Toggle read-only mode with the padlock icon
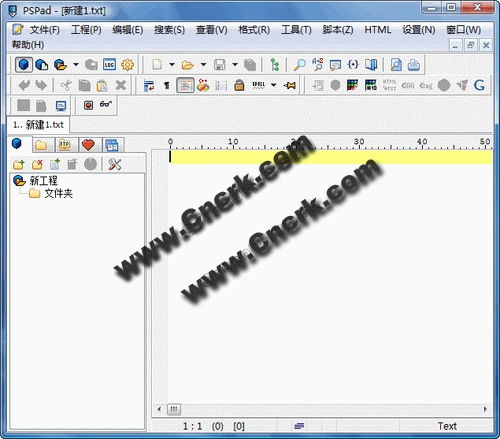Viewport: 500px width, 439px height. point(239,85)
